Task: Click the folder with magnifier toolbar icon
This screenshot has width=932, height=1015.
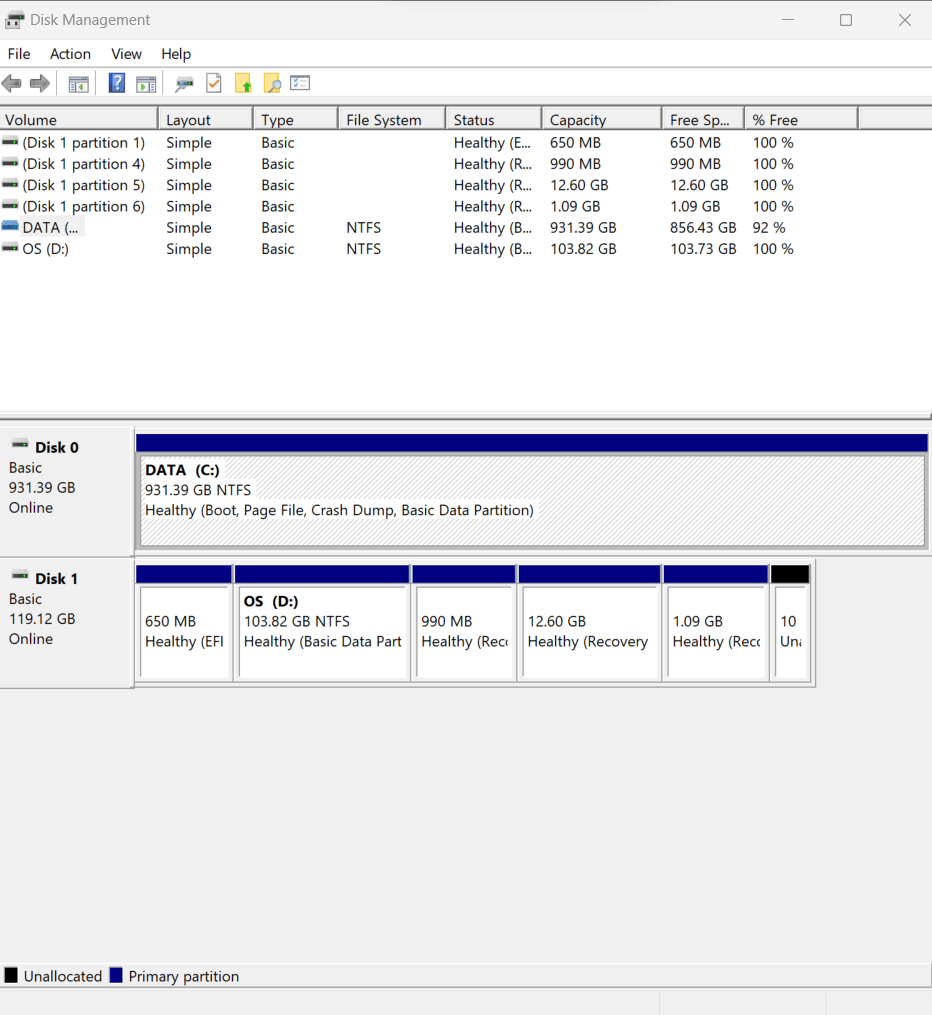Action: (x=271, y=83)
